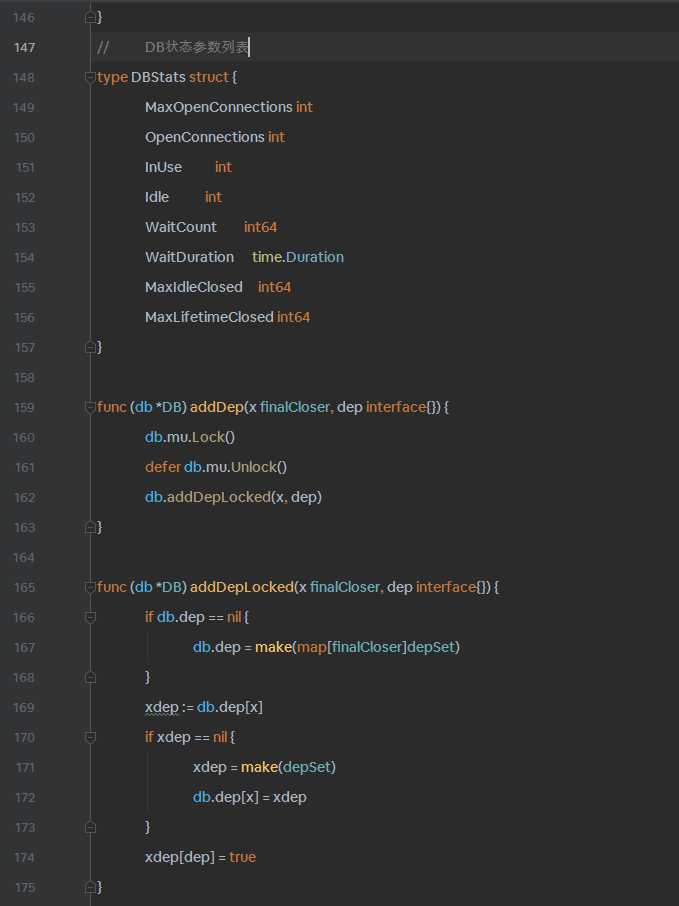Click line number 159 in gutter

coord(24,407)
